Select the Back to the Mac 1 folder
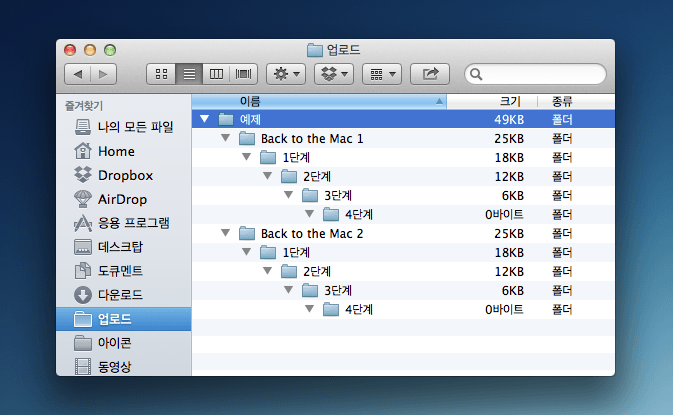Screen dimensions: 673x415 (403, 138)
